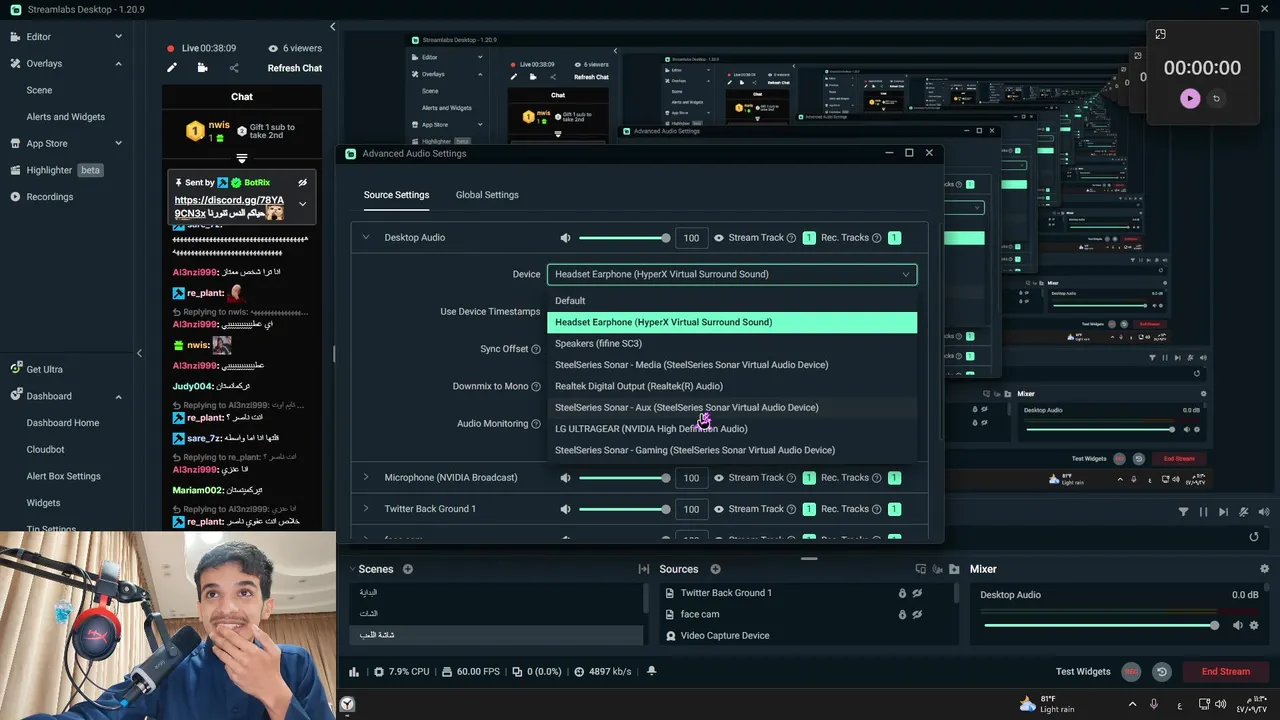1280x720 pixels.
Task: Lock the face cam source
Action: pos(902,614)
